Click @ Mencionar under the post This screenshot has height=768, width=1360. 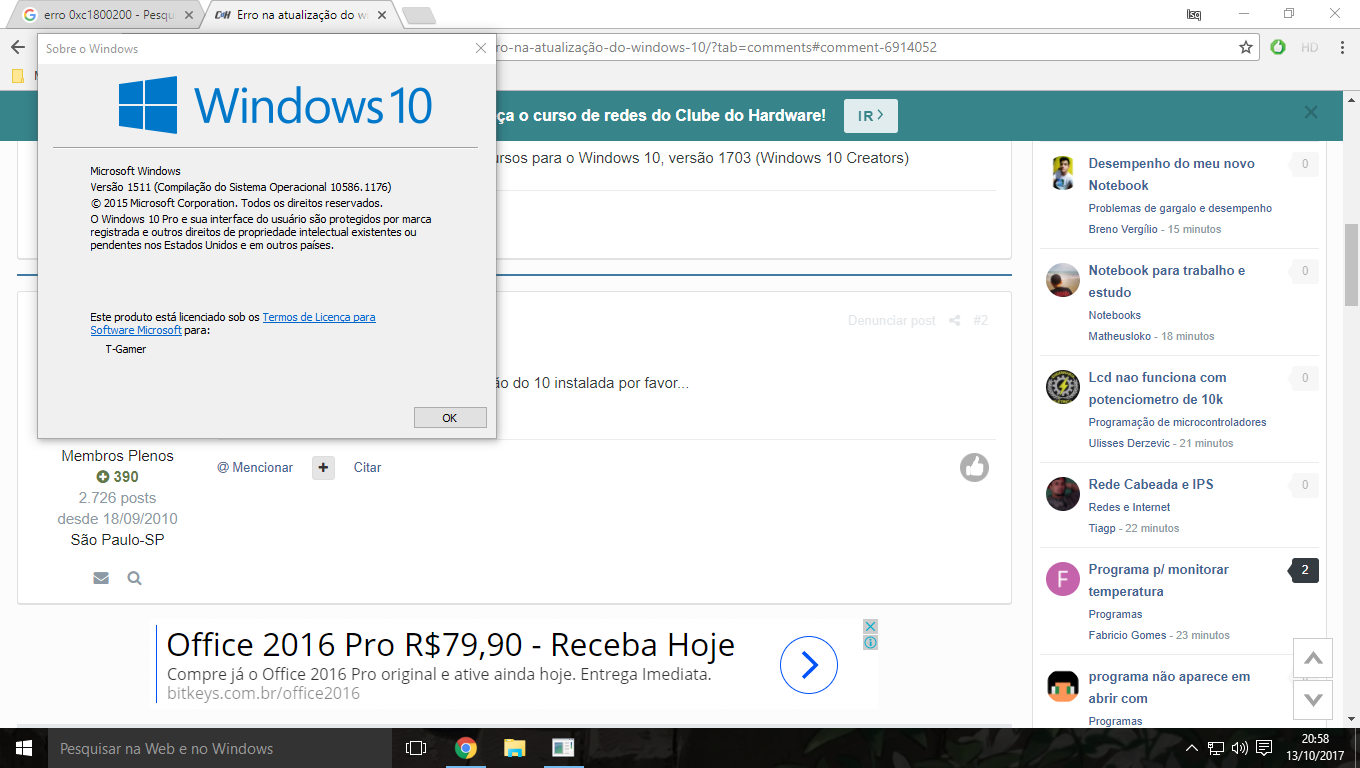(x=255, y=468)
